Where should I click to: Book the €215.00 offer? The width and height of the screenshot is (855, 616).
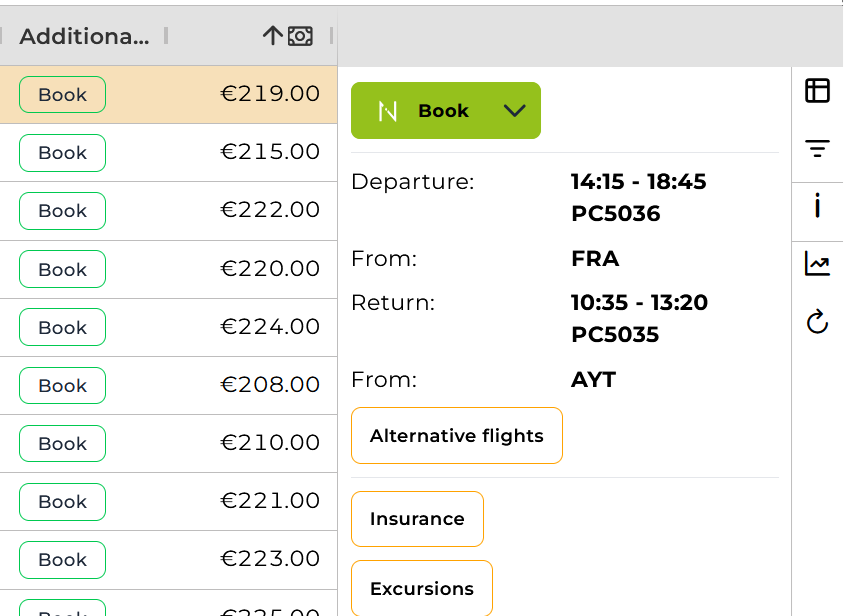point(62,153)
